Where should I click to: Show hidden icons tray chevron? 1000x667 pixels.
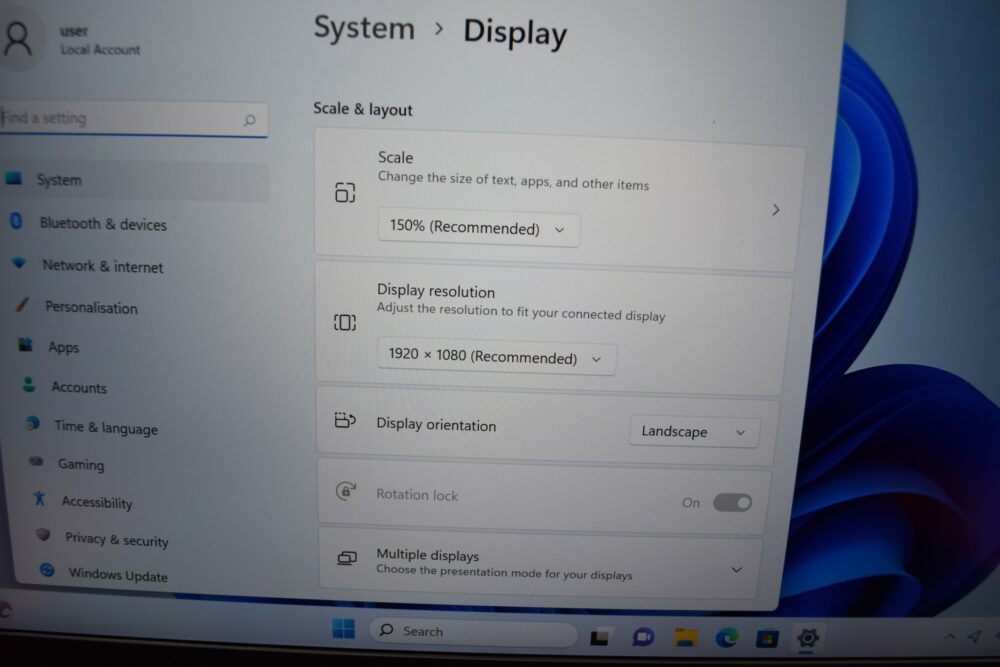tap(950, 636)
